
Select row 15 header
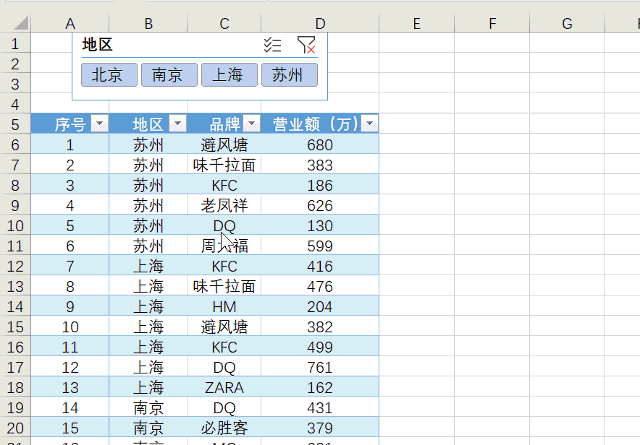pyautogui.click(x=15, y=327)
